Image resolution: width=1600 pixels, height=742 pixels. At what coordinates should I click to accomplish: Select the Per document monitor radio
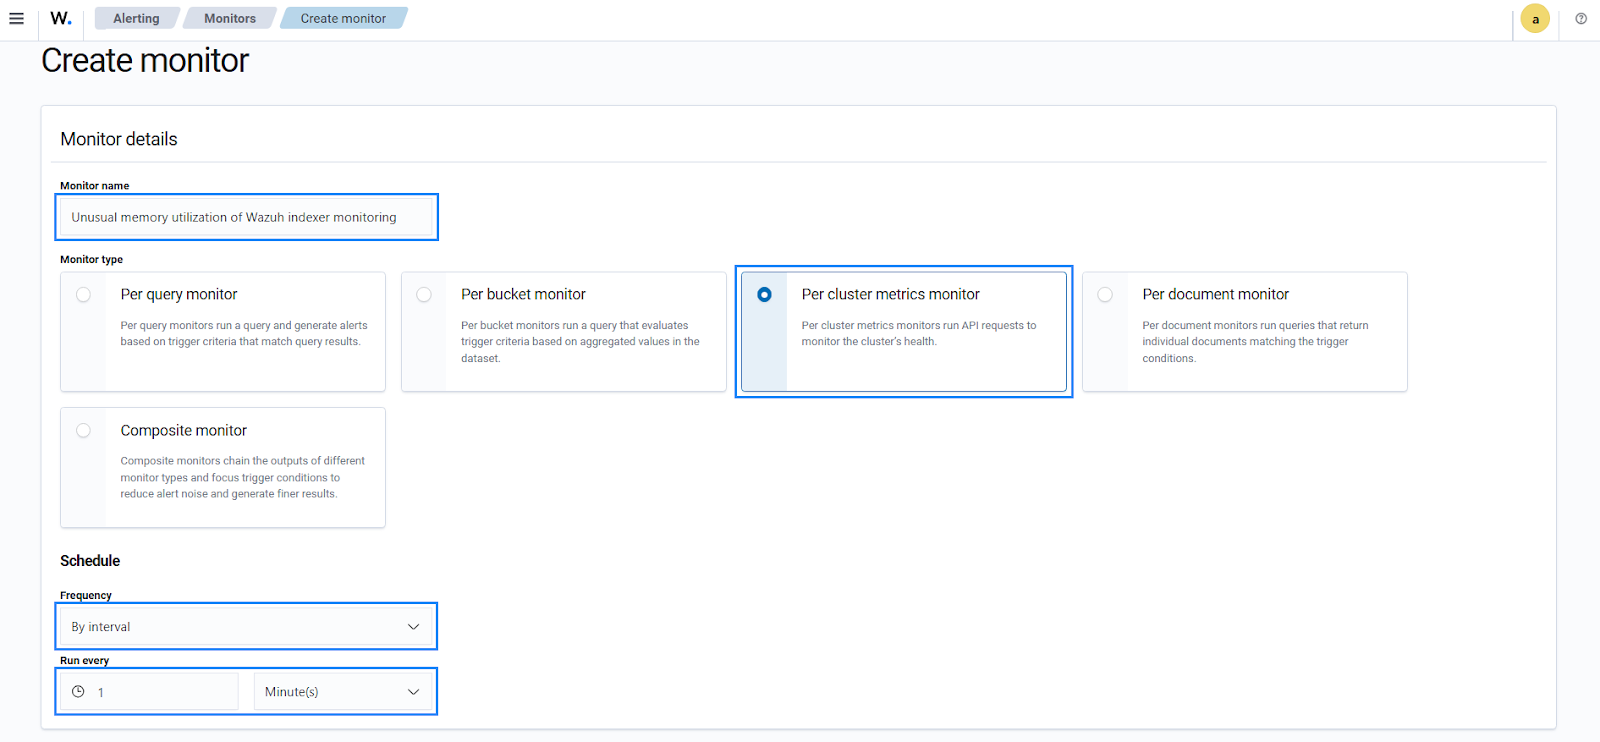[1105, 295]
